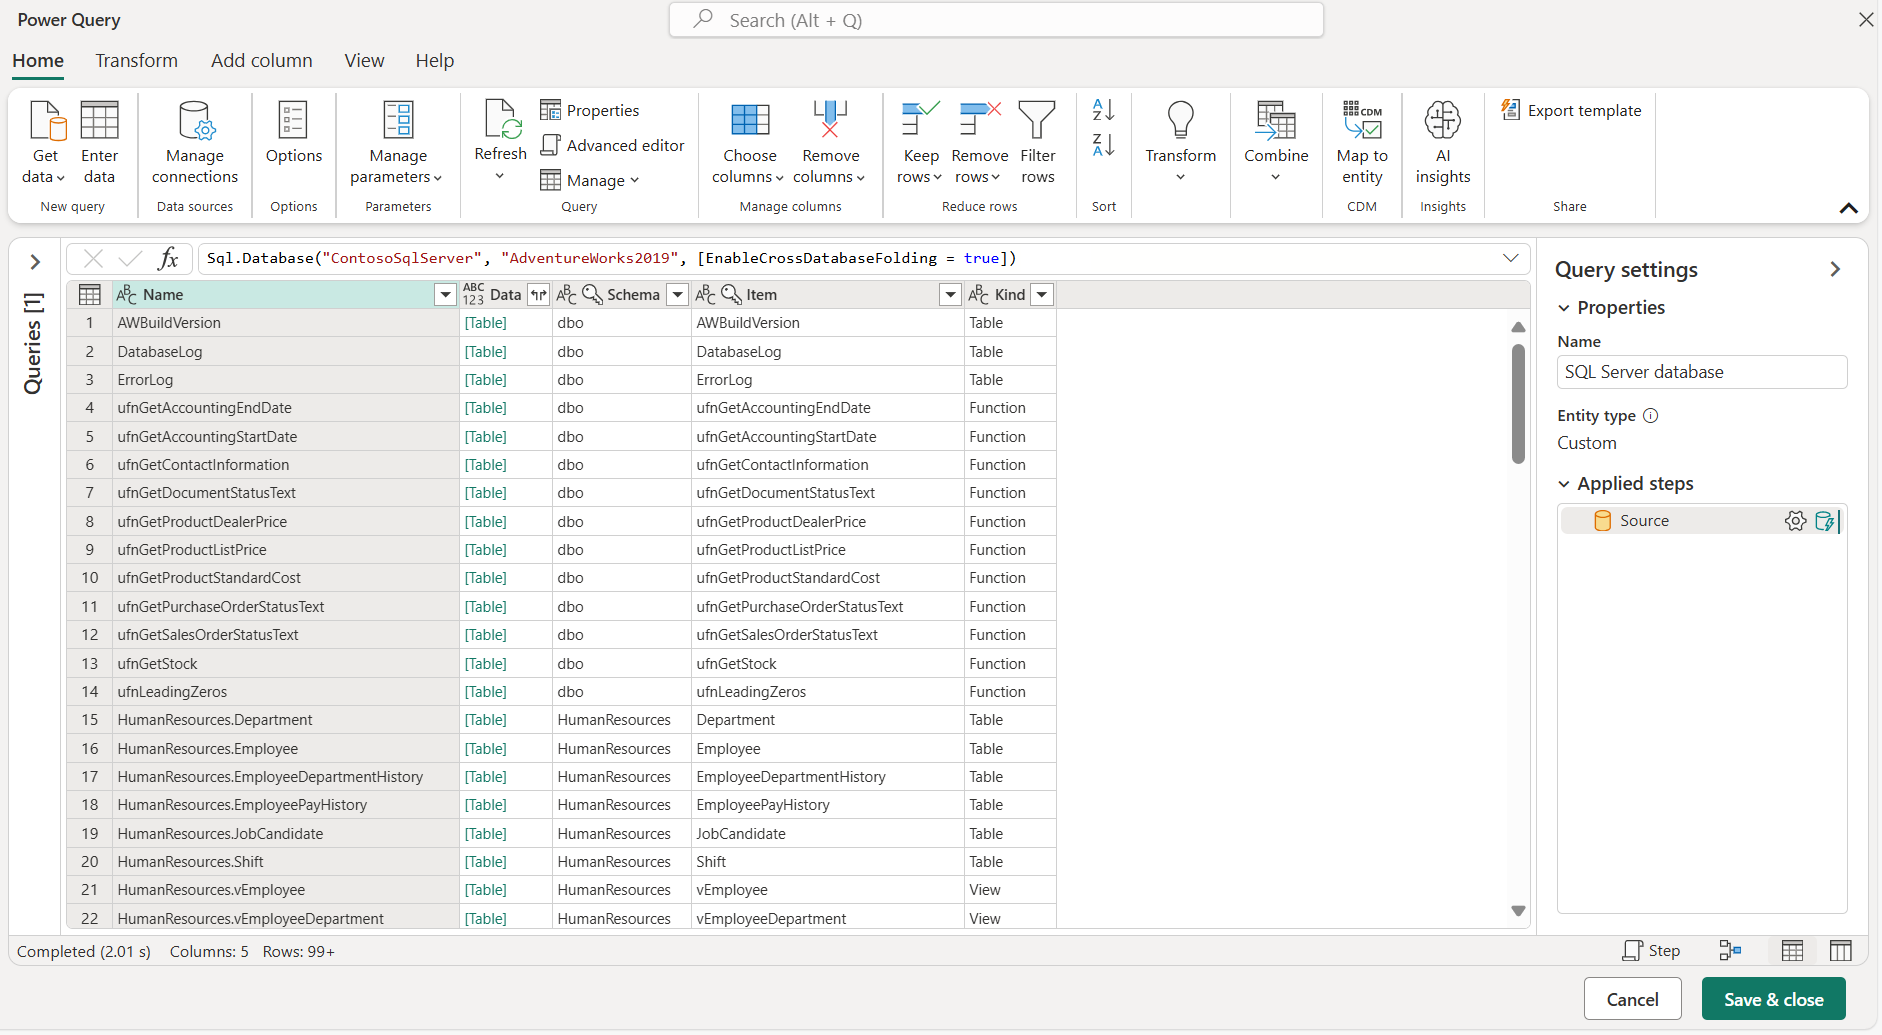Image resolution: width=1882 pixels, height=1035 pixels.
Task: Click the Save & close button
Action: (x=1773, y=999)
